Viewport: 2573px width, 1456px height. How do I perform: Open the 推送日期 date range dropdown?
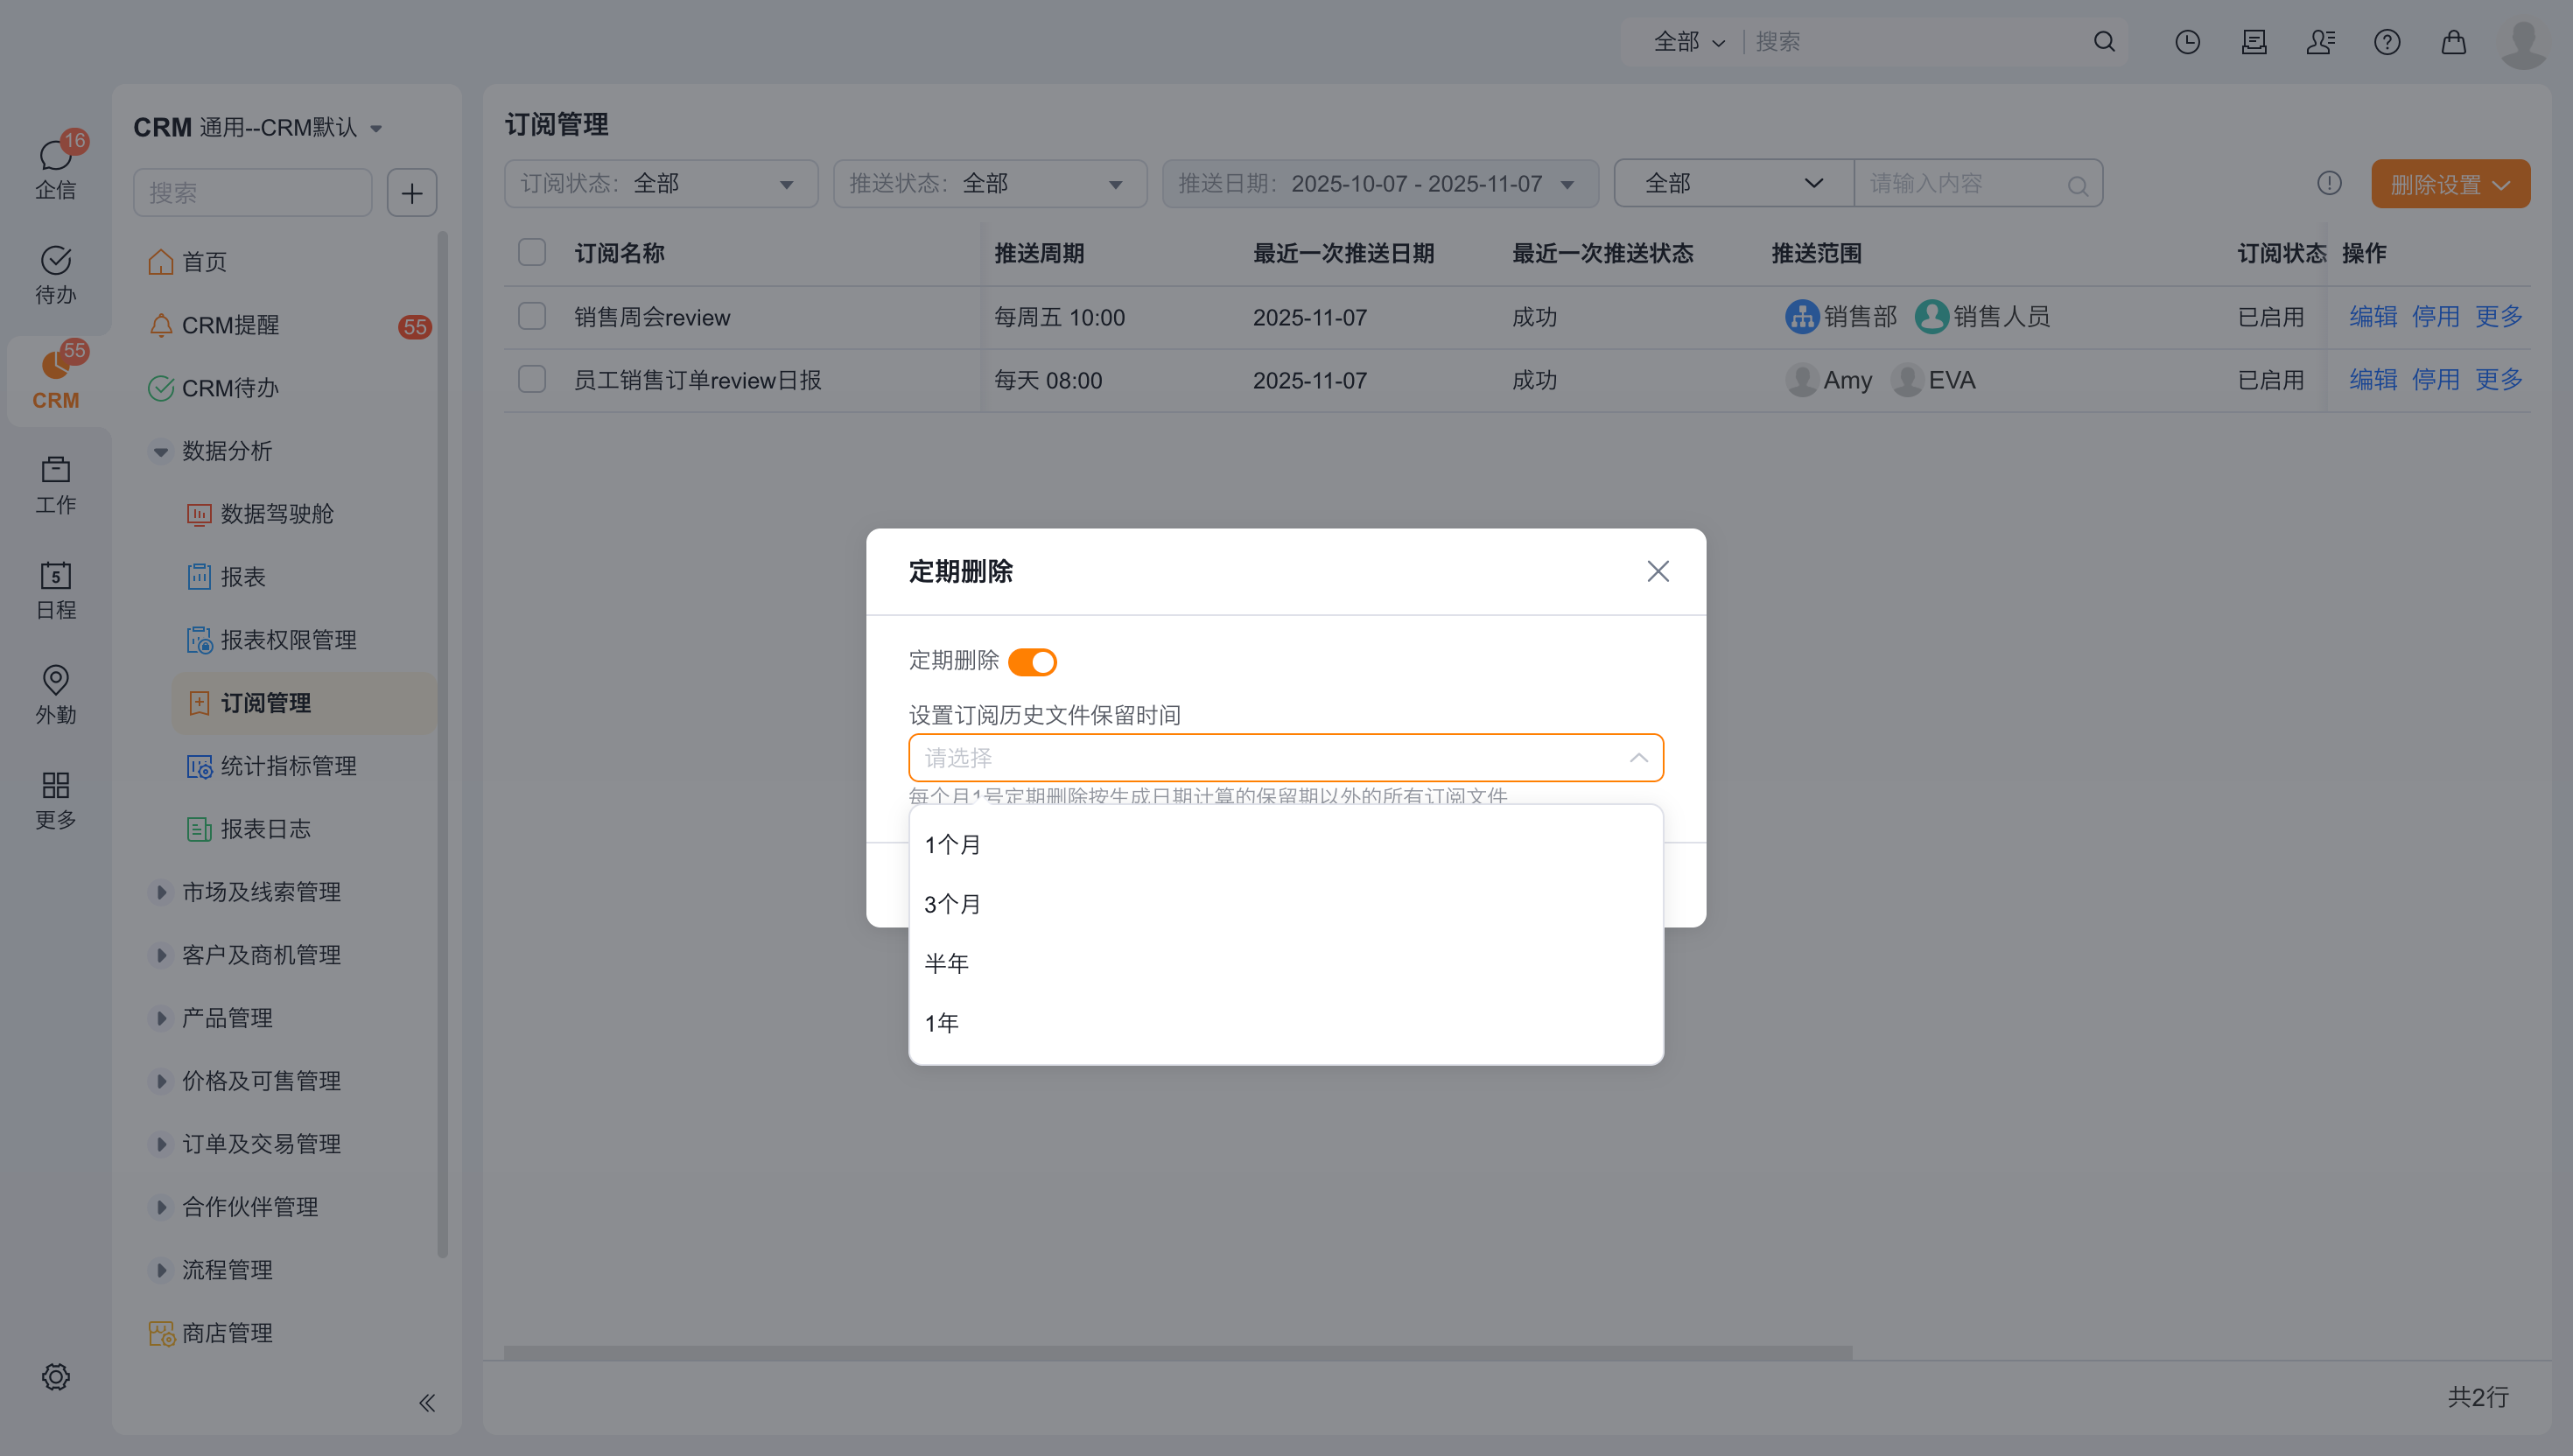tap(1379, 184)
